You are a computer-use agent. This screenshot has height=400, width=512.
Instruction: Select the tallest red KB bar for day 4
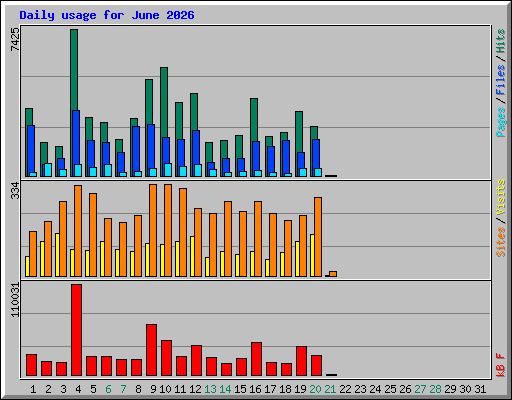pos(76,330)
